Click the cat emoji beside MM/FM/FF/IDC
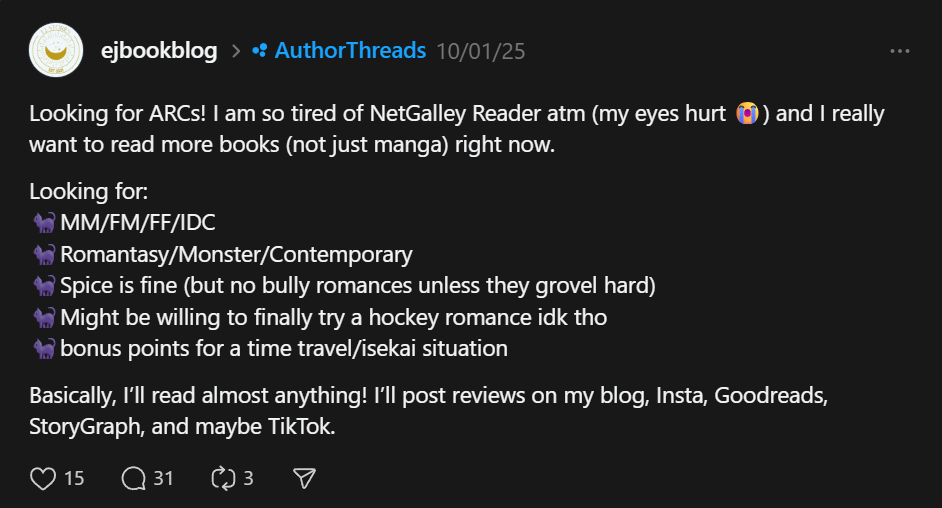 point(44,222)
